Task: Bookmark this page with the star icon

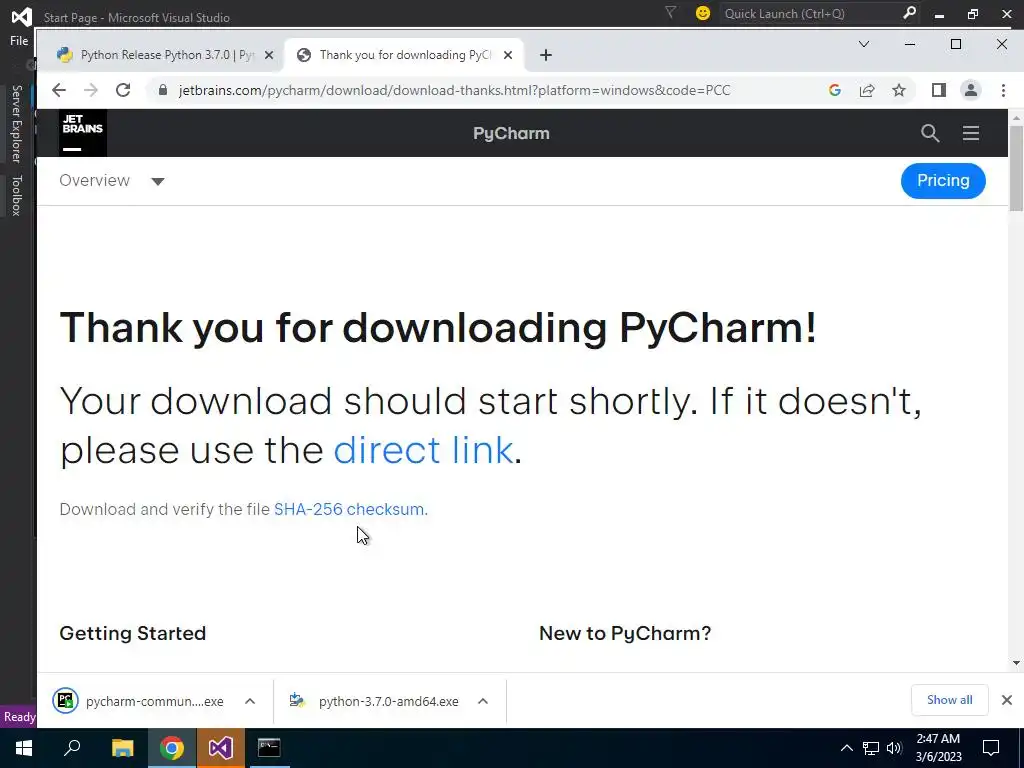Action: [899, 90]
